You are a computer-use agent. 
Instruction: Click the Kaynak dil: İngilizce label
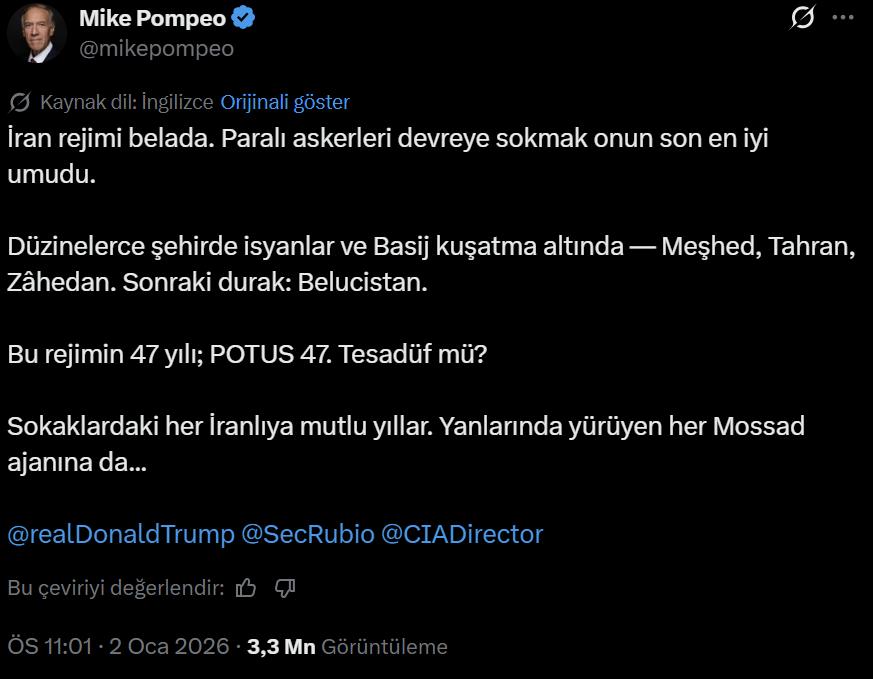(127, 102)
